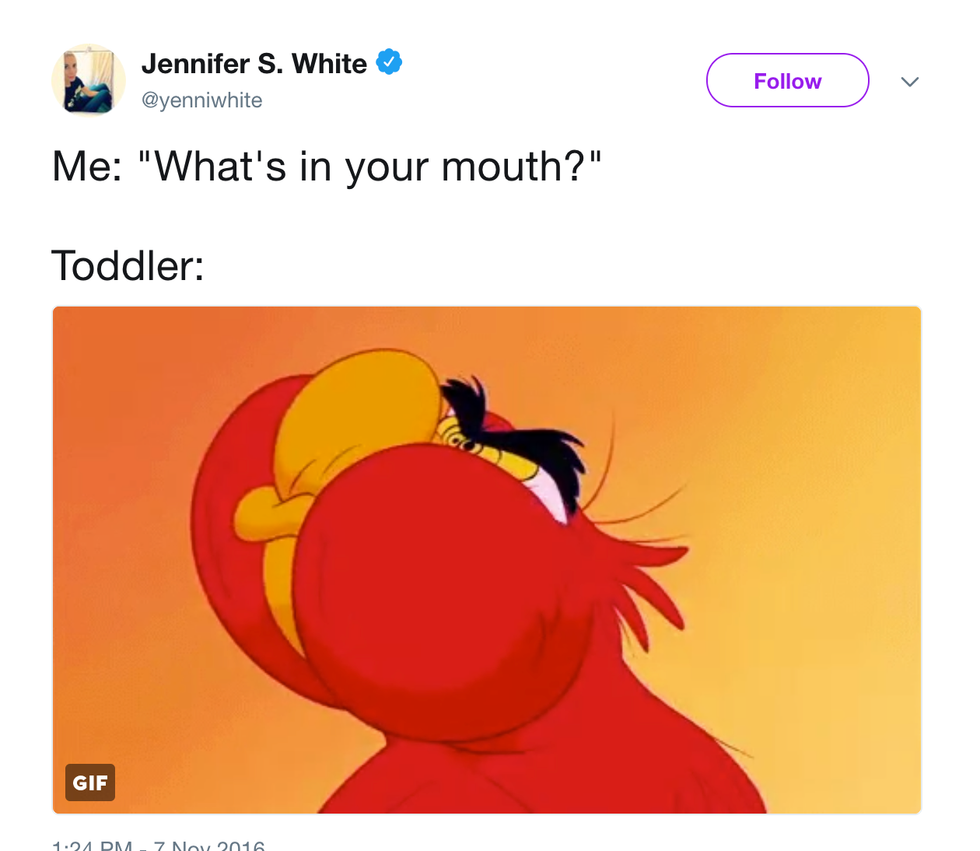Click the "Toddler:" line of the tweet
The image size is (980, 851).
[128, 266]
